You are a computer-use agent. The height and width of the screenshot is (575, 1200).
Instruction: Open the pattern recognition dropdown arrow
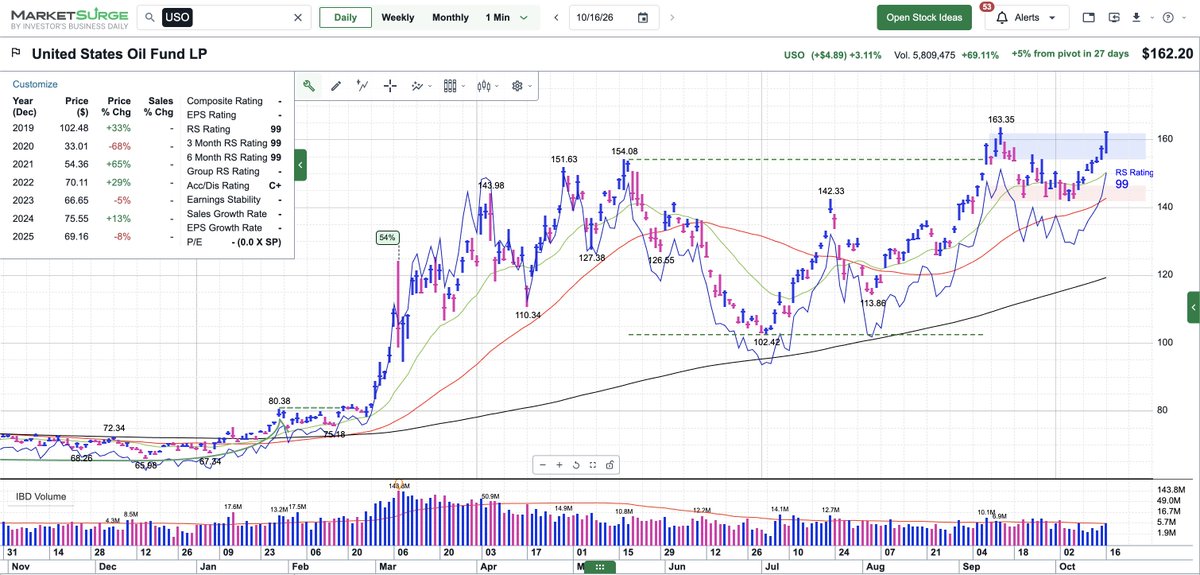click(430, 87)
